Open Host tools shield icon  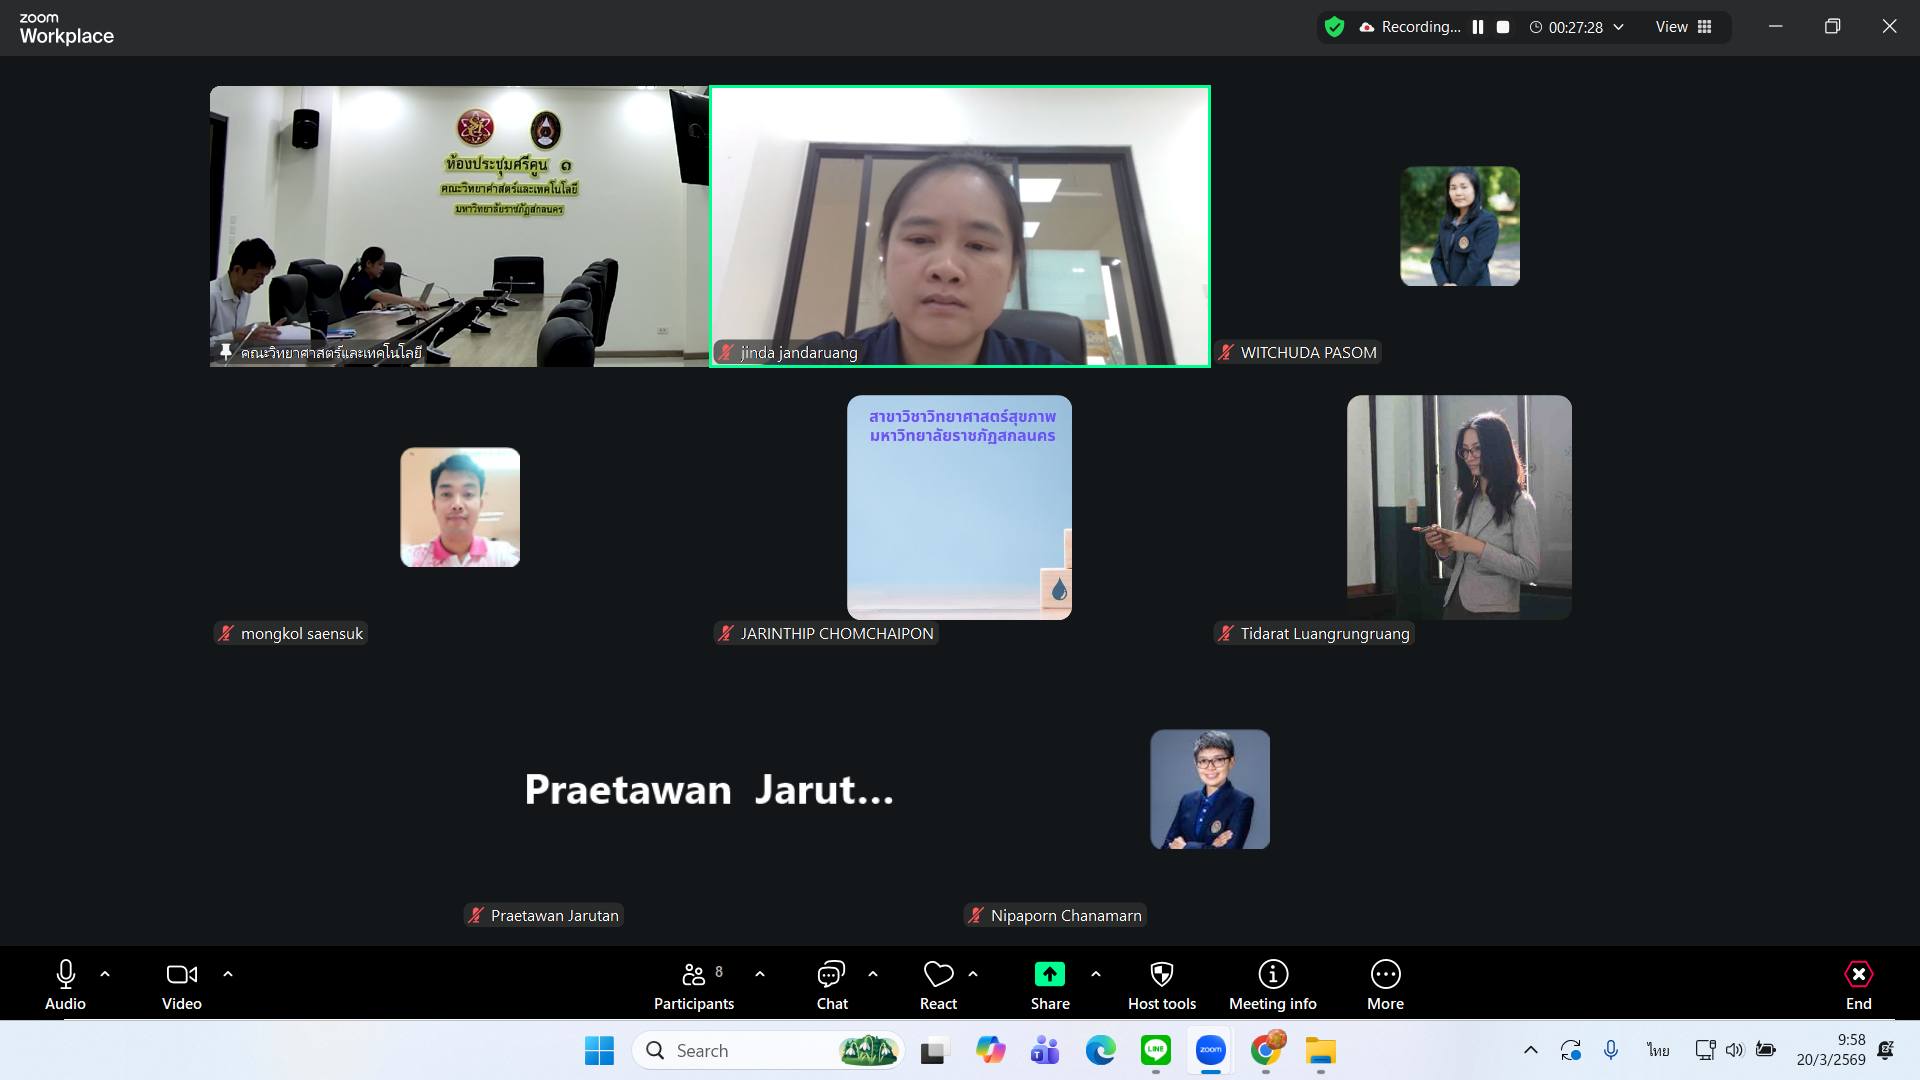[1161, 974]
